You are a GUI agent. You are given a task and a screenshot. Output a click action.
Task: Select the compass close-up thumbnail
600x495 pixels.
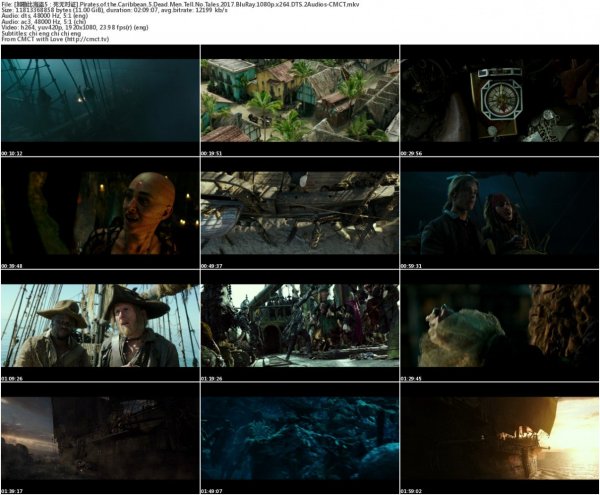tap(499, 102)
